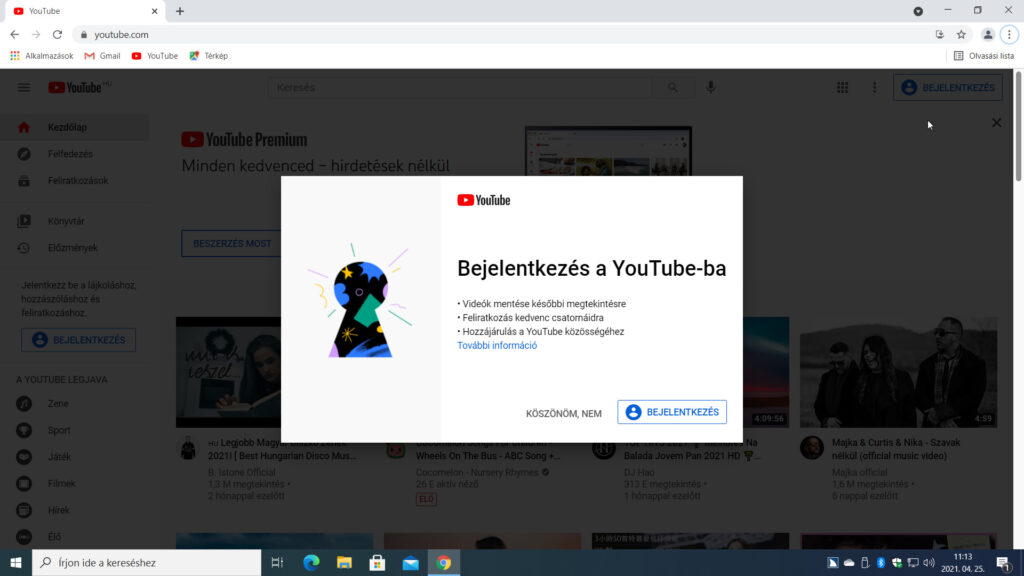Click the Filmek category icon

24,484
